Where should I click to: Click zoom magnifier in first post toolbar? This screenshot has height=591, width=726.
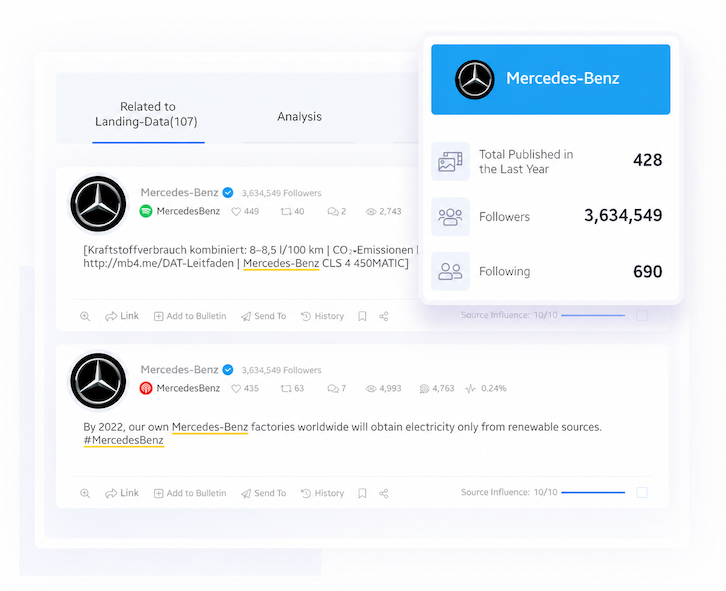coord(85,316)
